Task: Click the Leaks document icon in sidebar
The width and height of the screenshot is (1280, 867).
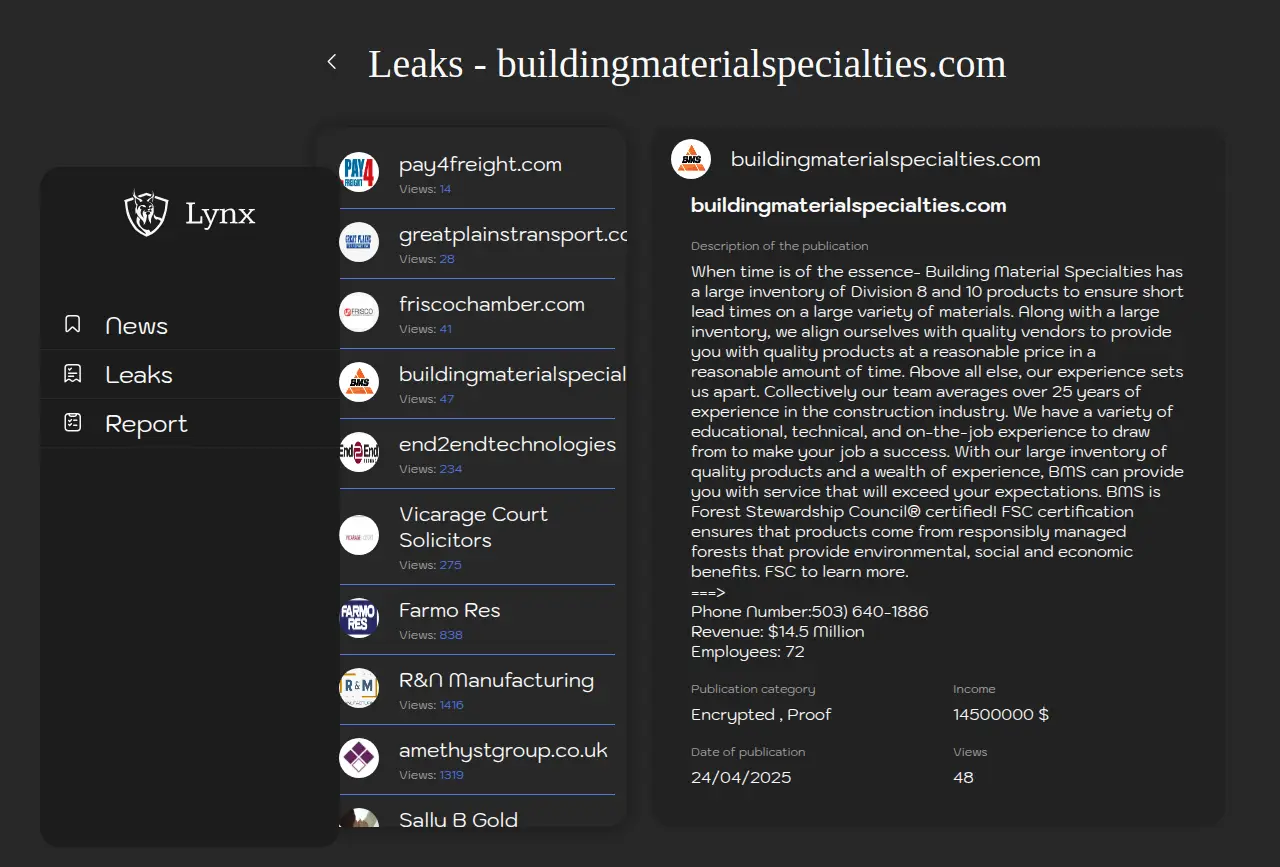Action: (73, 374)
